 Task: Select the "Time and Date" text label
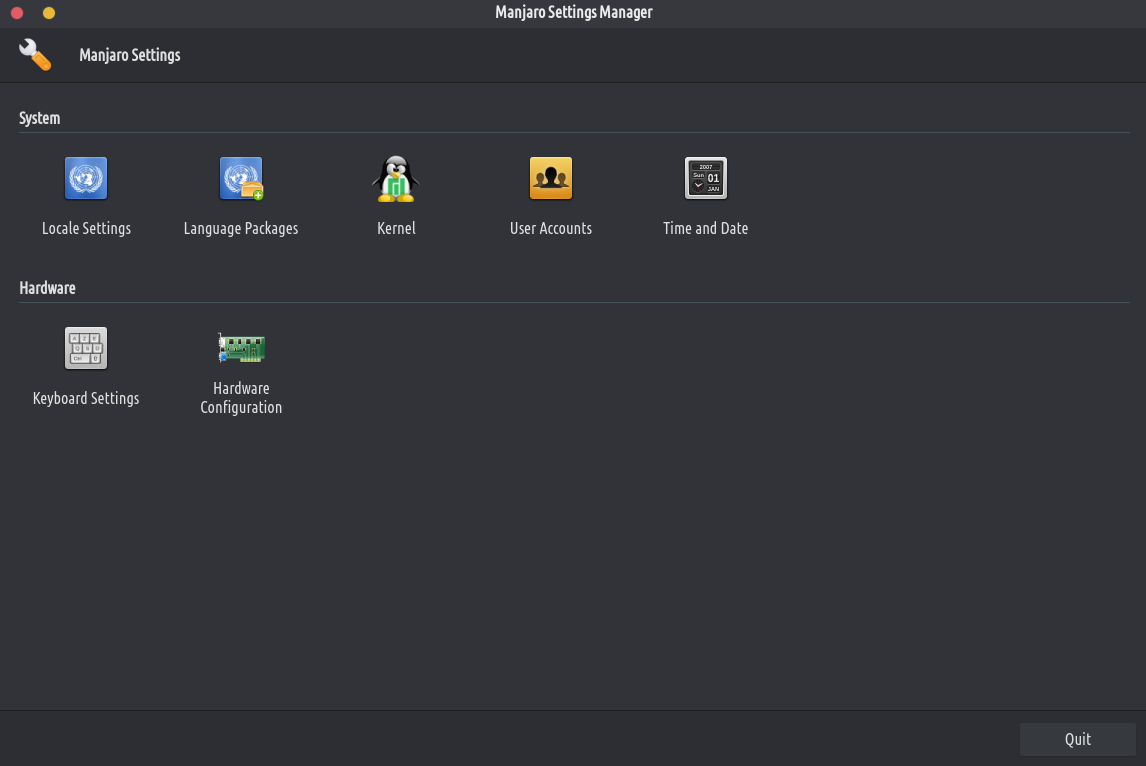point(706,228)
